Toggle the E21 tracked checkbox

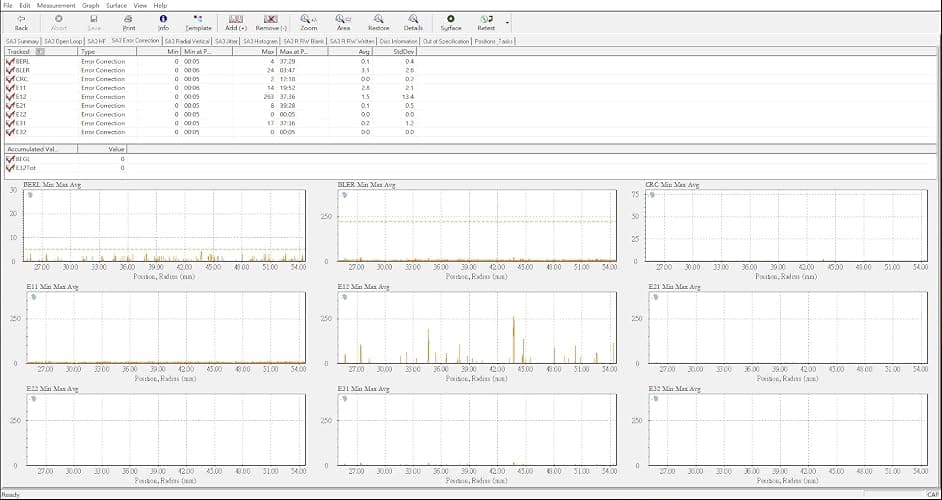pos(10,106)
